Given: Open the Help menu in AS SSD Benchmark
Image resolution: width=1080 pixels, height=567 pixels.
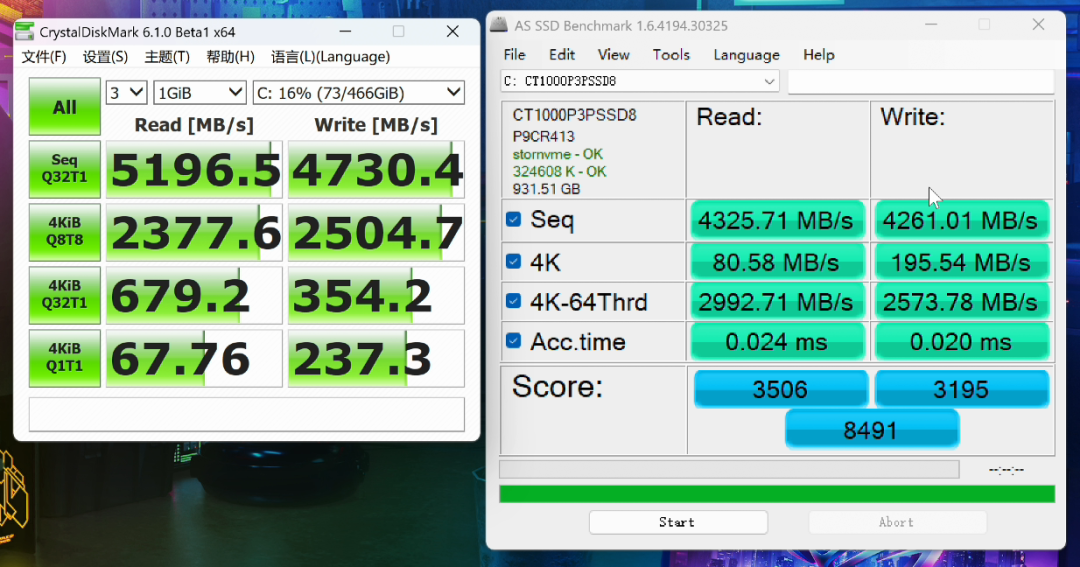Looking at the screenshot, I should tap(819, 54).
